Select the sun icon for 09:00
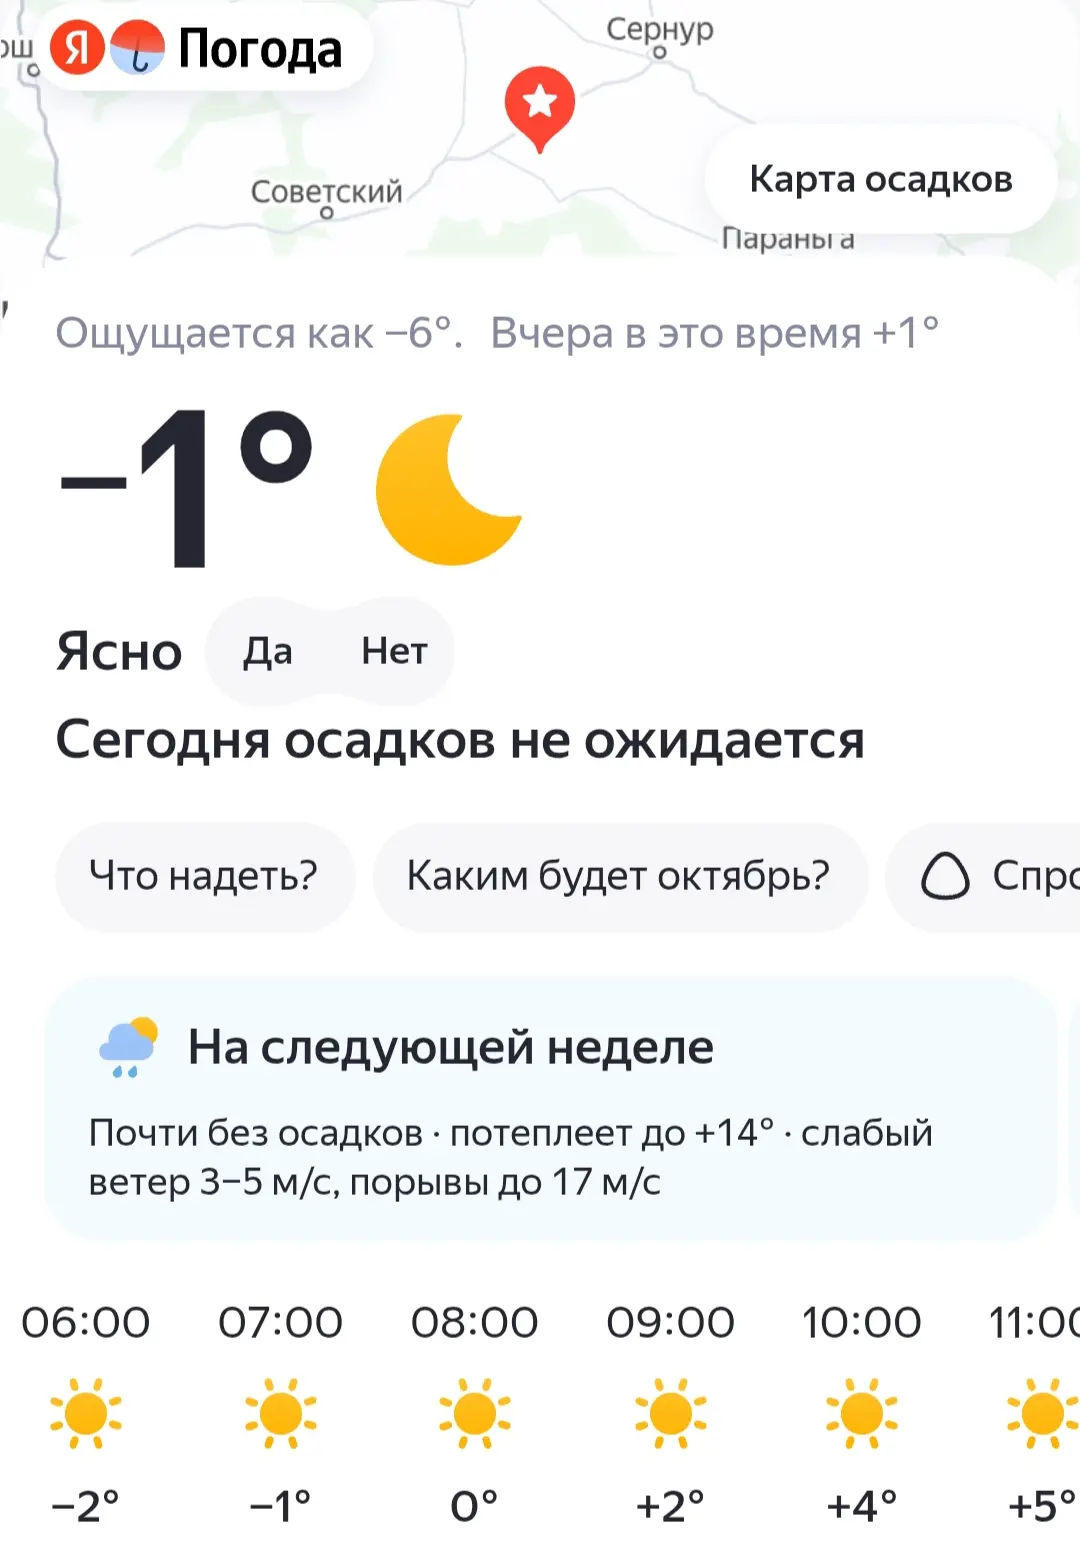Screen dimensions: 1080x1554 [x=670, y=1413]
